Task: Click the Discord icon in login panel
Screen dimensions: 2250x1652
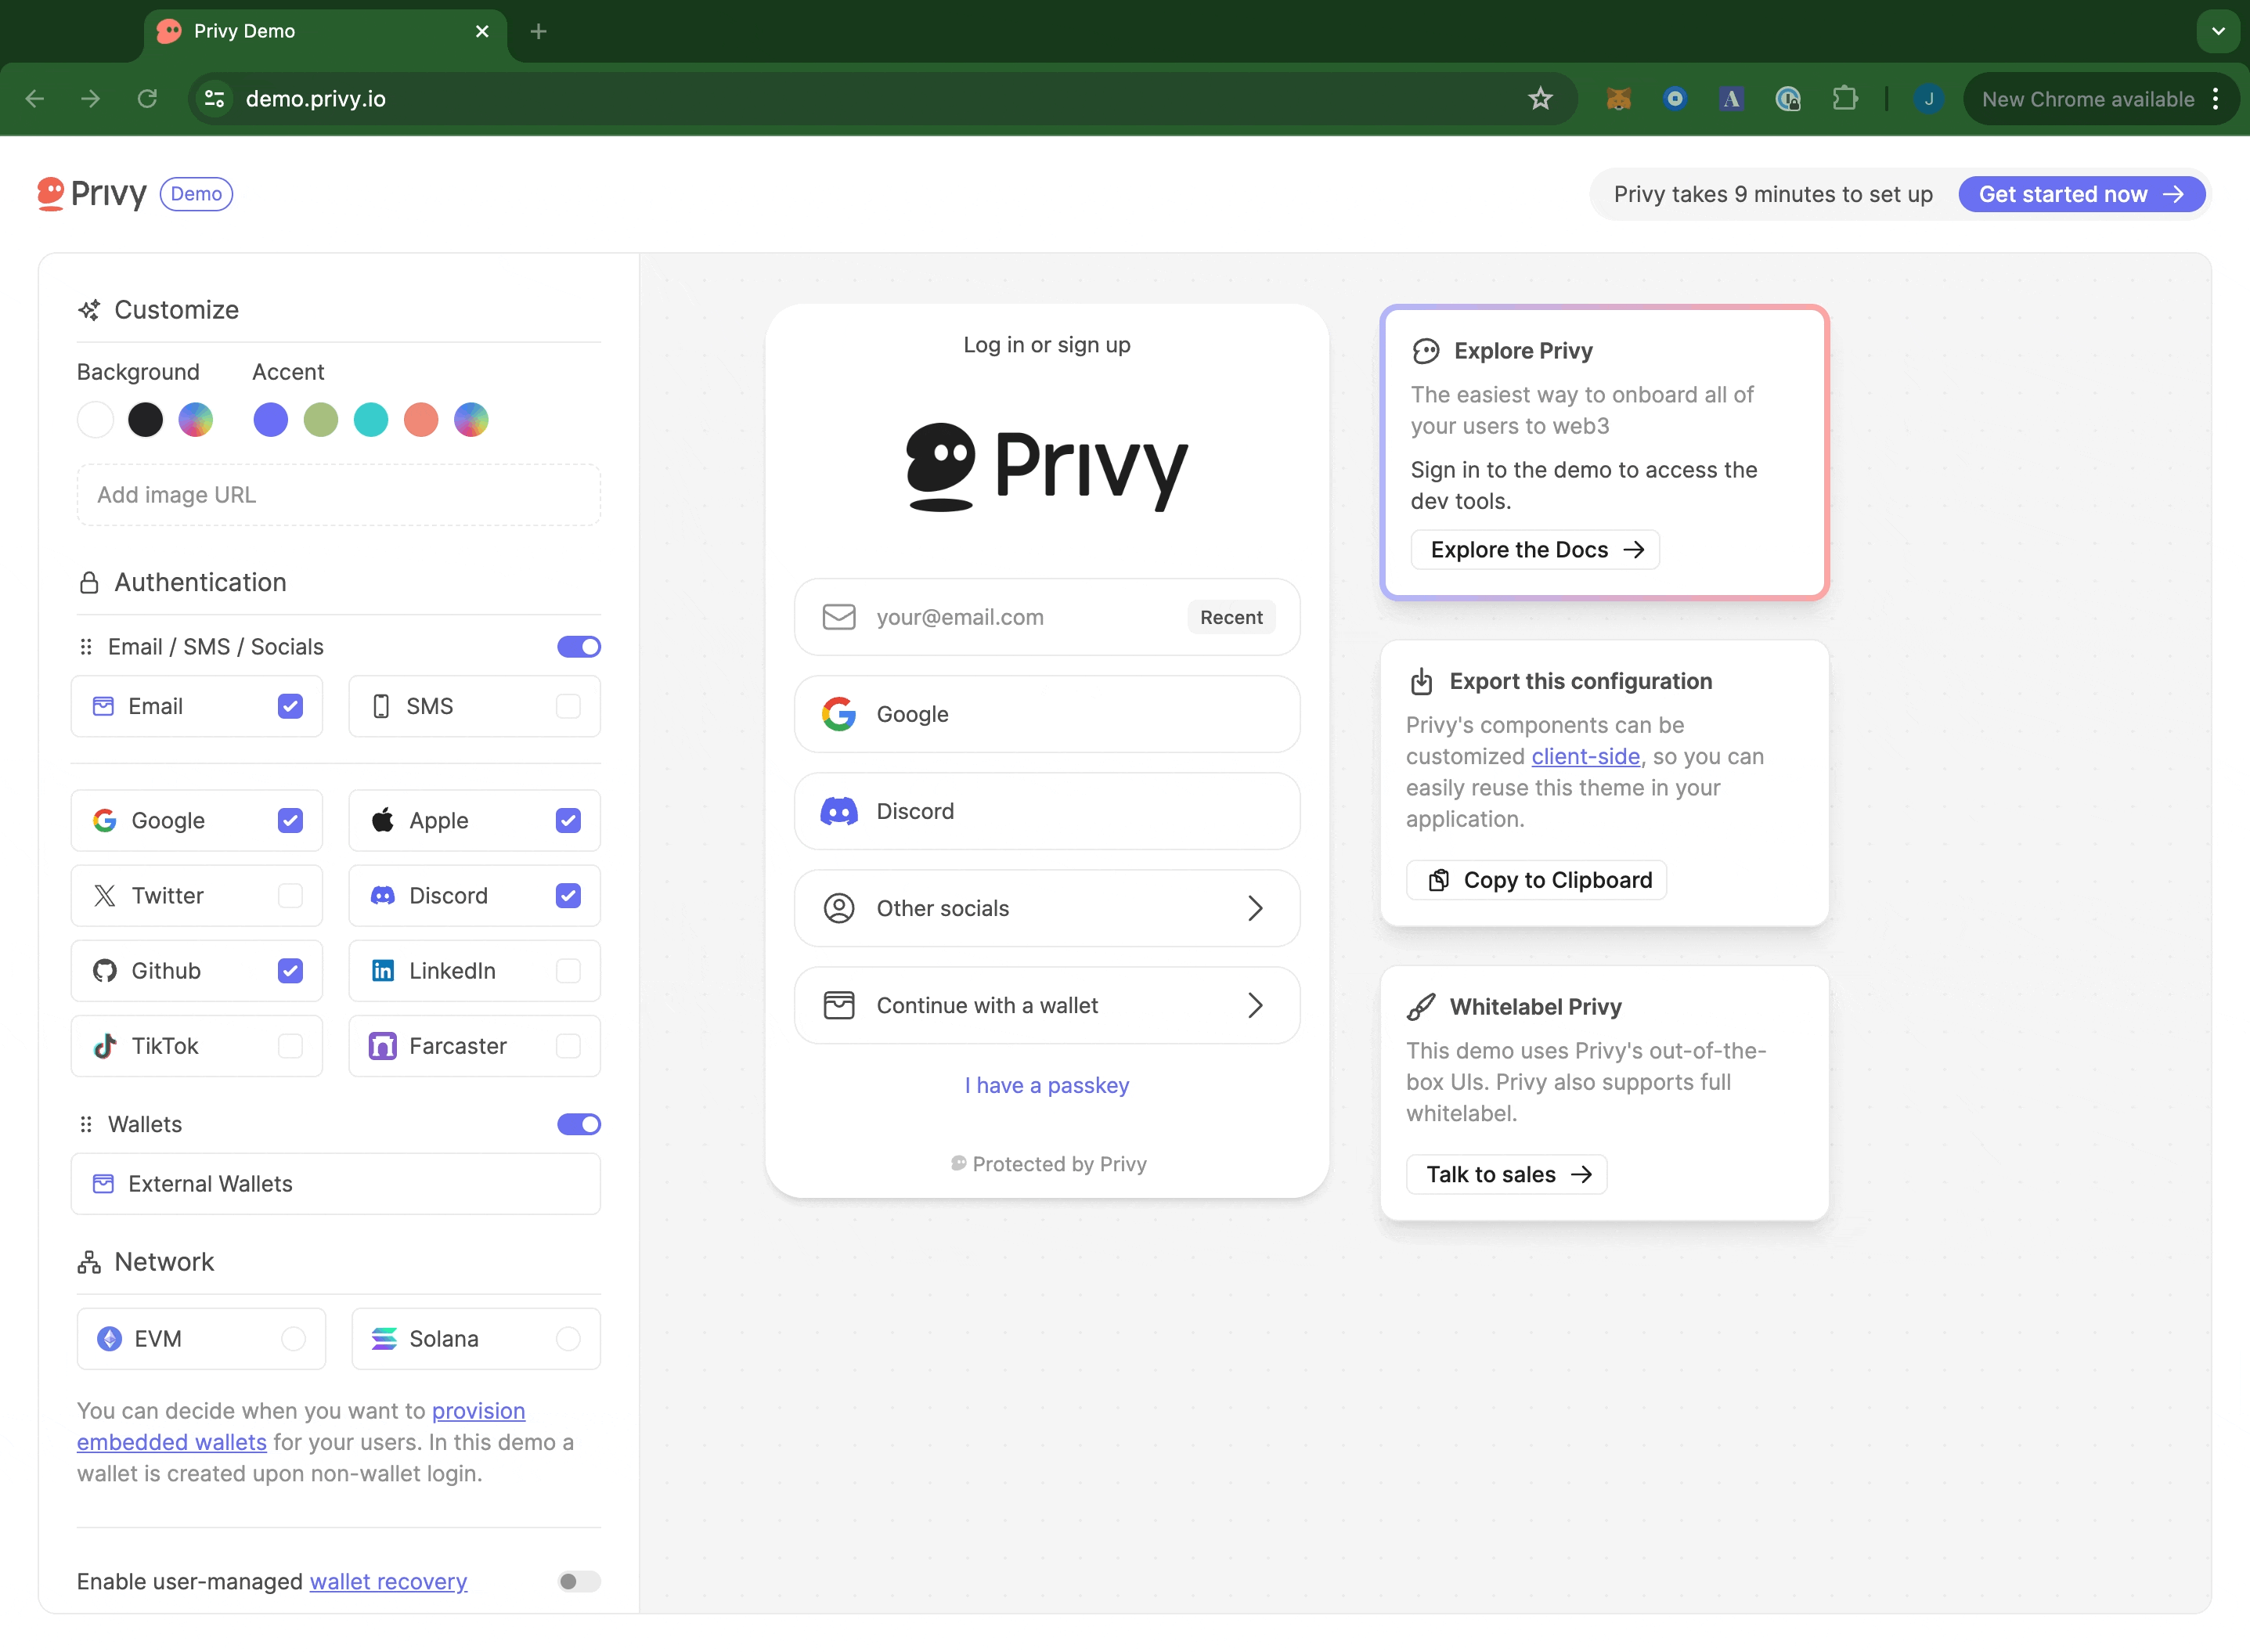Action: [838, 811]
